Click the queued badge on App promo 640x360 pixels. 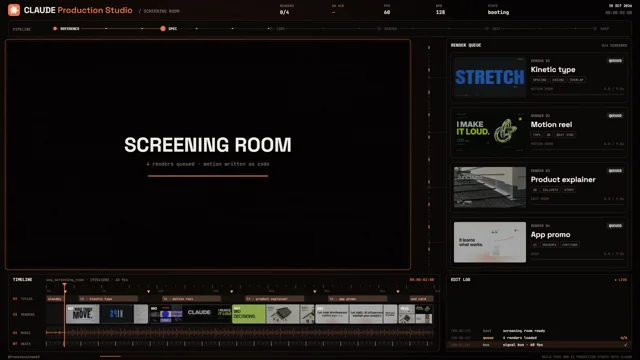coord(615,226)
